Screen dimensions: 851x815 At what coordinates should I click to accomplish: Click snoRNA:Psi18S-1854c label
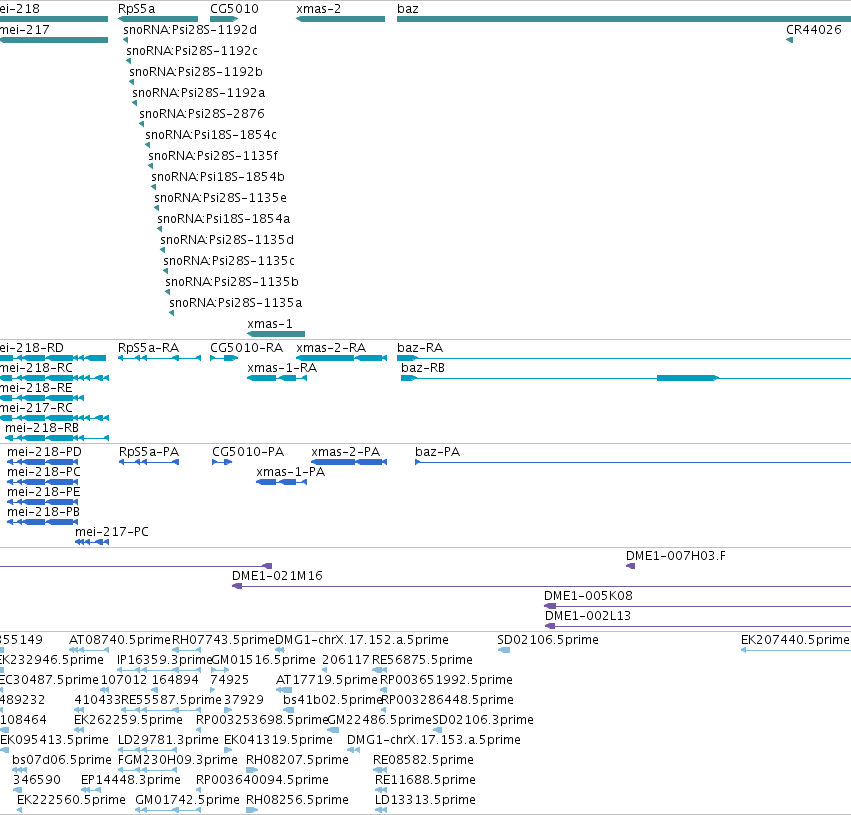click(x=211, y=135)
